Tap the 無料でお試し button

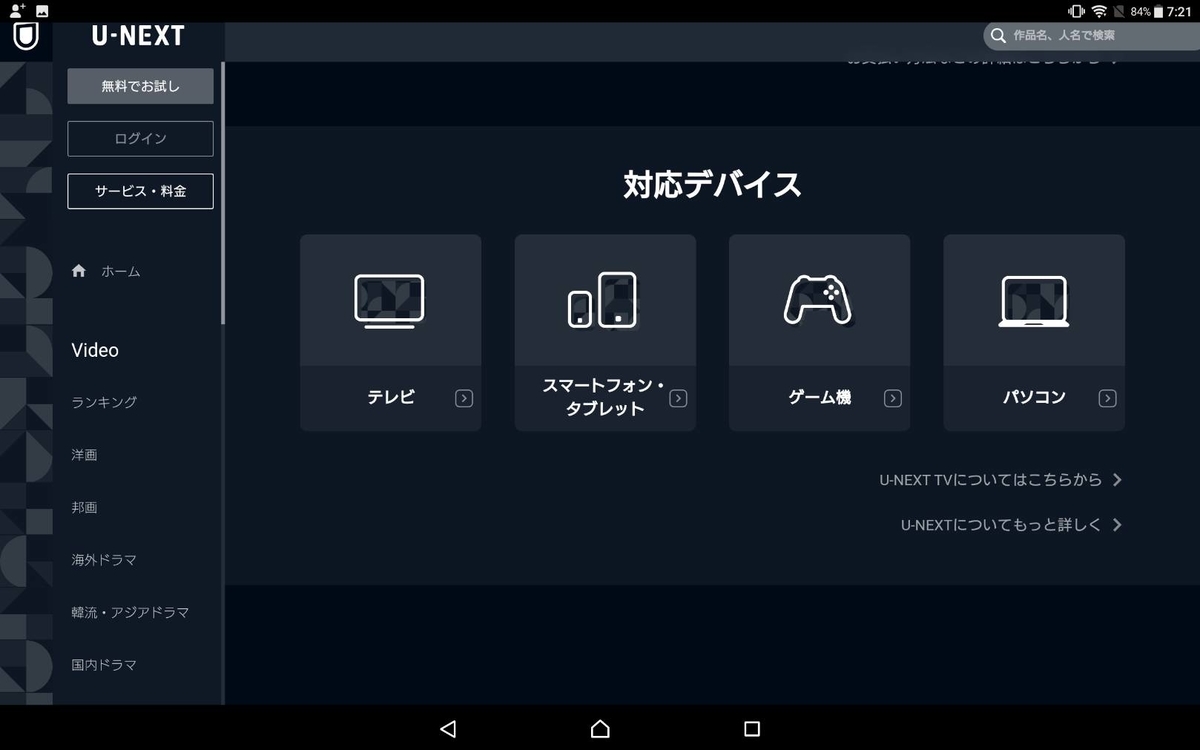[x=140, y=86]
